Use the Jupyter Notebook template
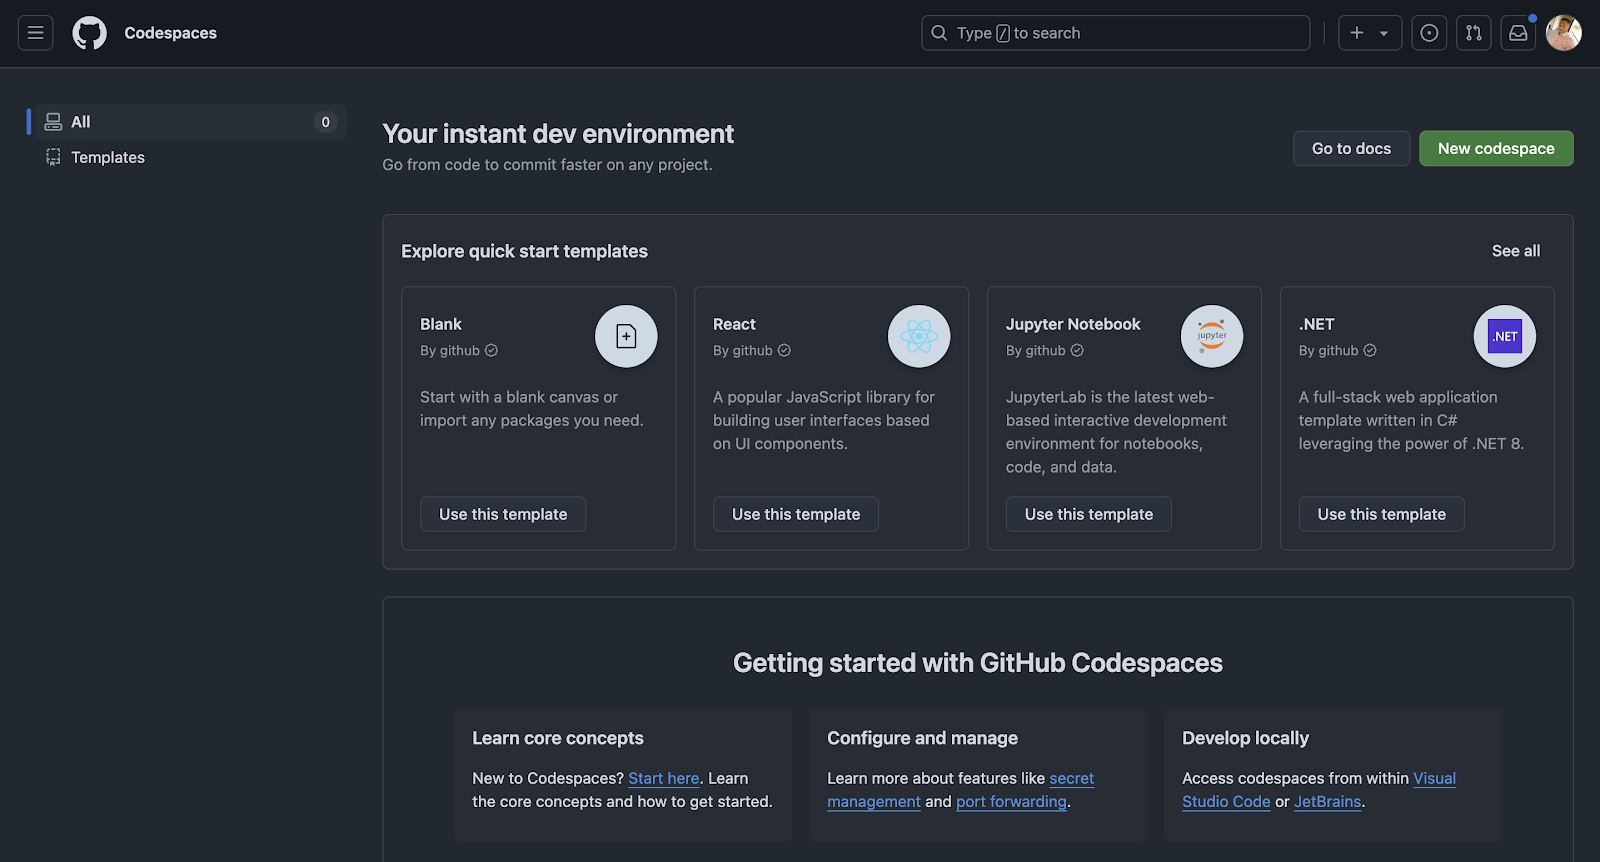Screen dimensions: 1600x862 [x=1089, y=514]
